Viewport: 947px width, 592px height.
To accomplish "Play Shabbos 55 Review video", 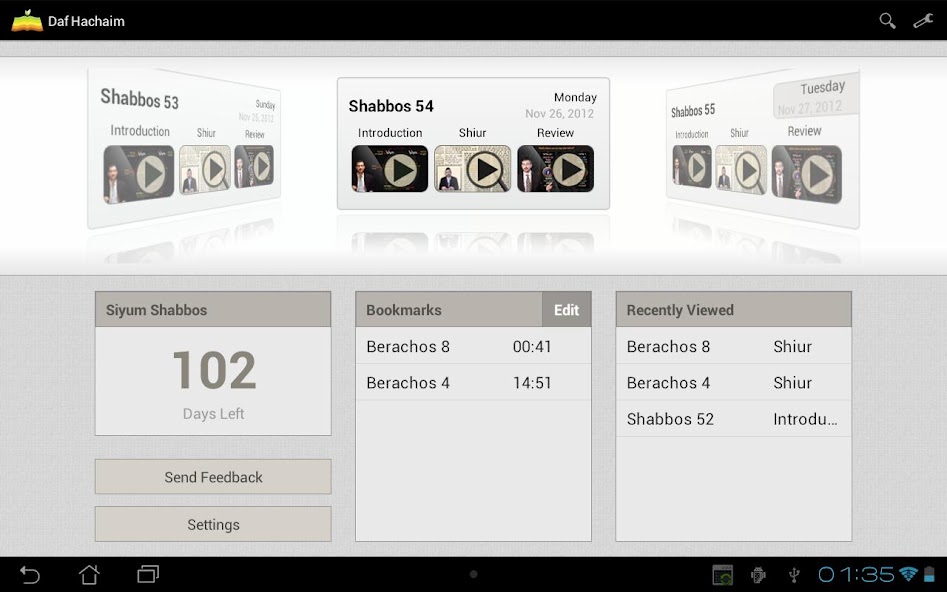I will click(806, 174).
